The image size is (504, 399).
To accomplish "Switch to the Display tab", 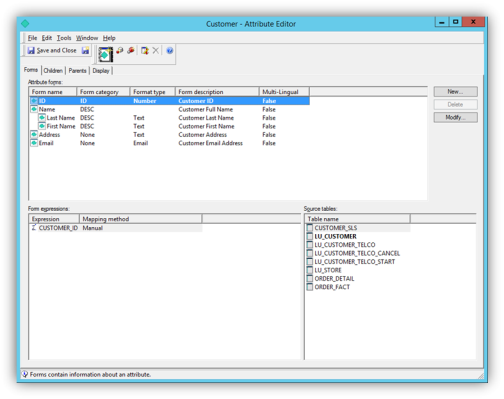I will tap(101, 71).
